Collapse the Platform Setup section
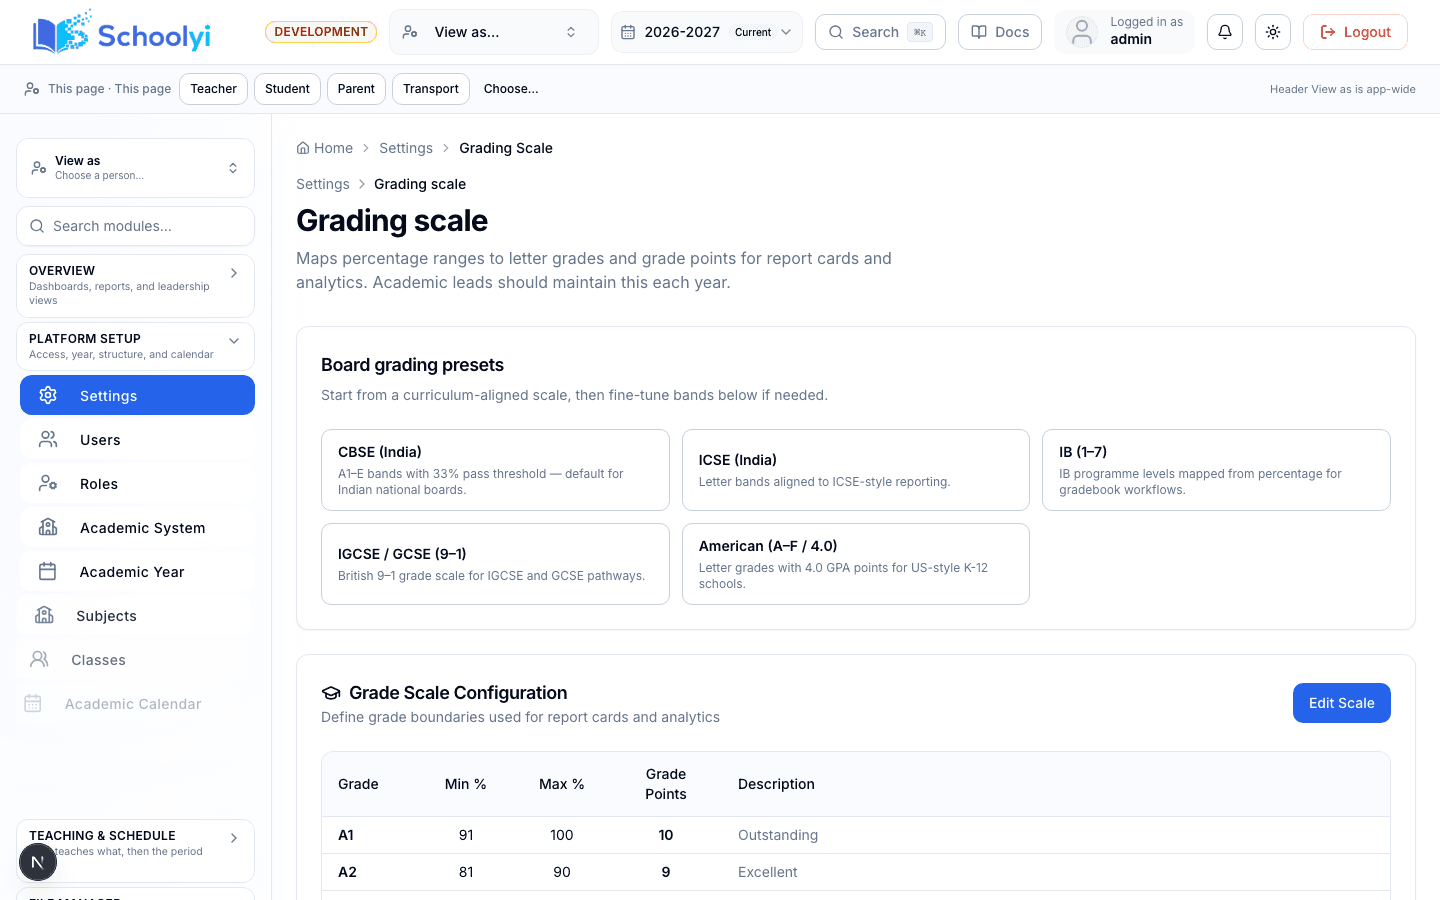Image resolution: width=1440 pixels, height=900 pixels. point(136,346)
